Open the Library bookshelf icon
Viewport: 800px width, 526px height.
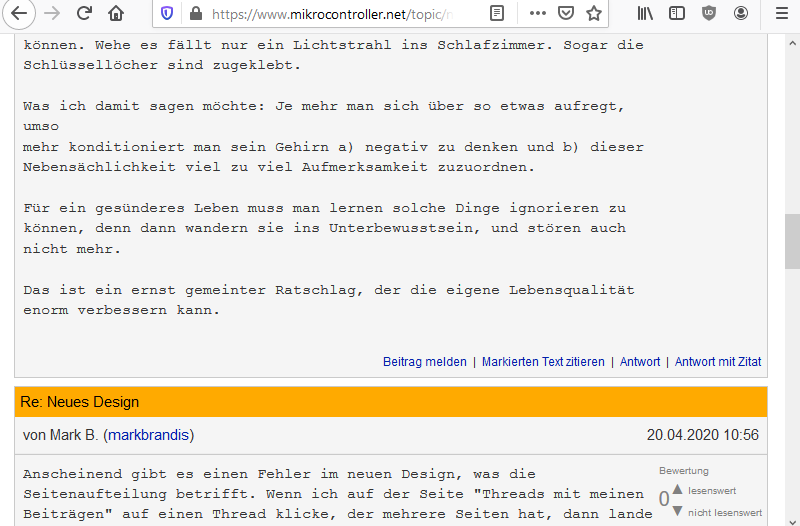pos(645,13)
